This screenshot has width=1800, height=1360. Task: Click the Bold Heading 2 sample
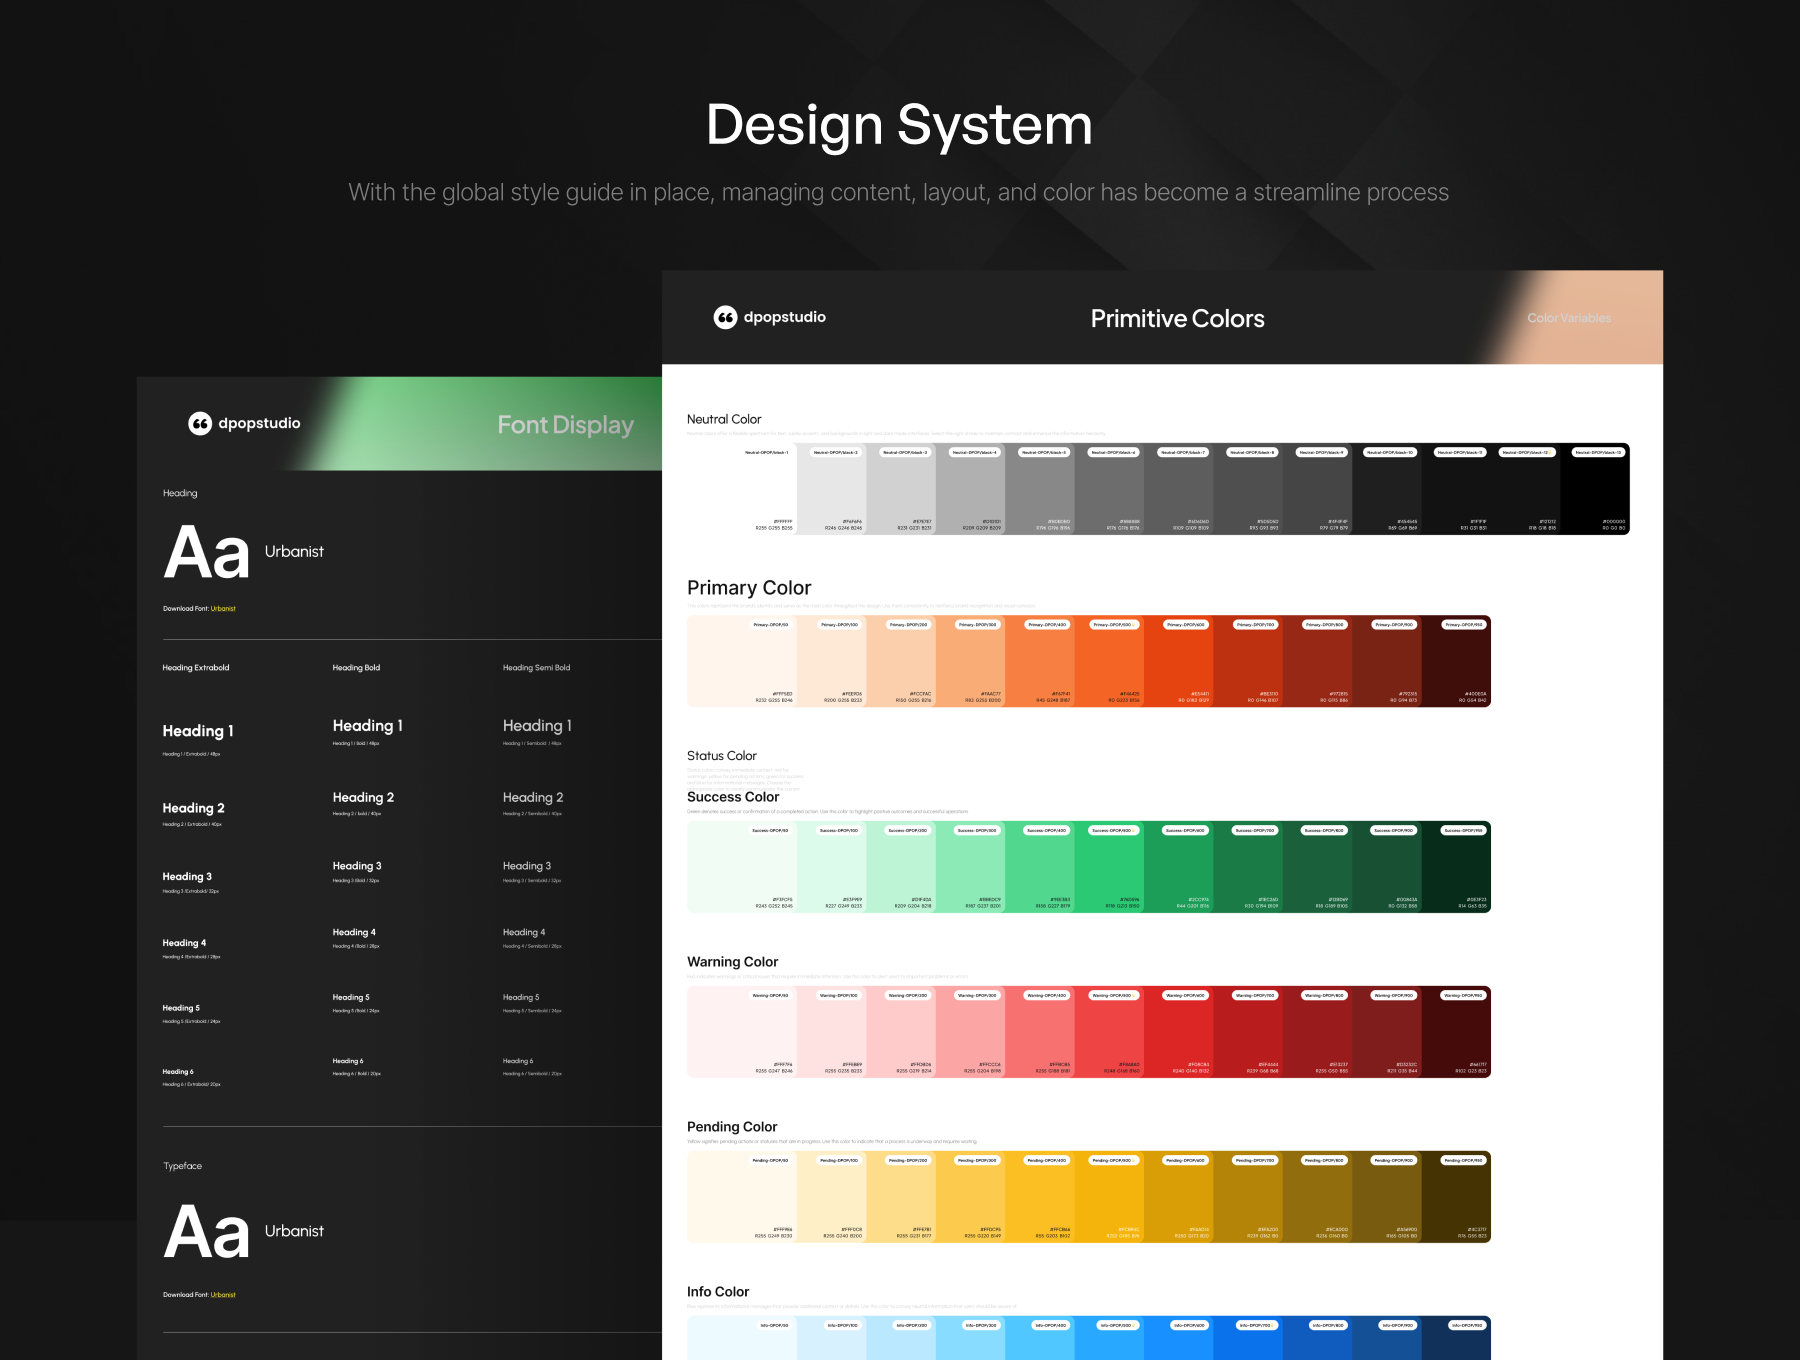point(363,797)
